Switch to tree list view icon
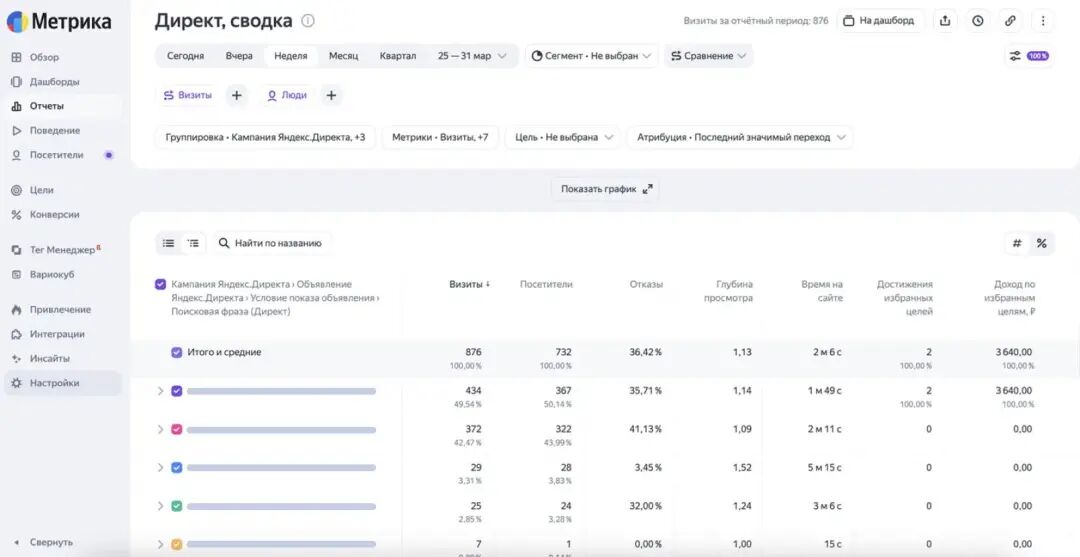The width and height of the screenshot is (1080, 557). (x=194, y=243)
